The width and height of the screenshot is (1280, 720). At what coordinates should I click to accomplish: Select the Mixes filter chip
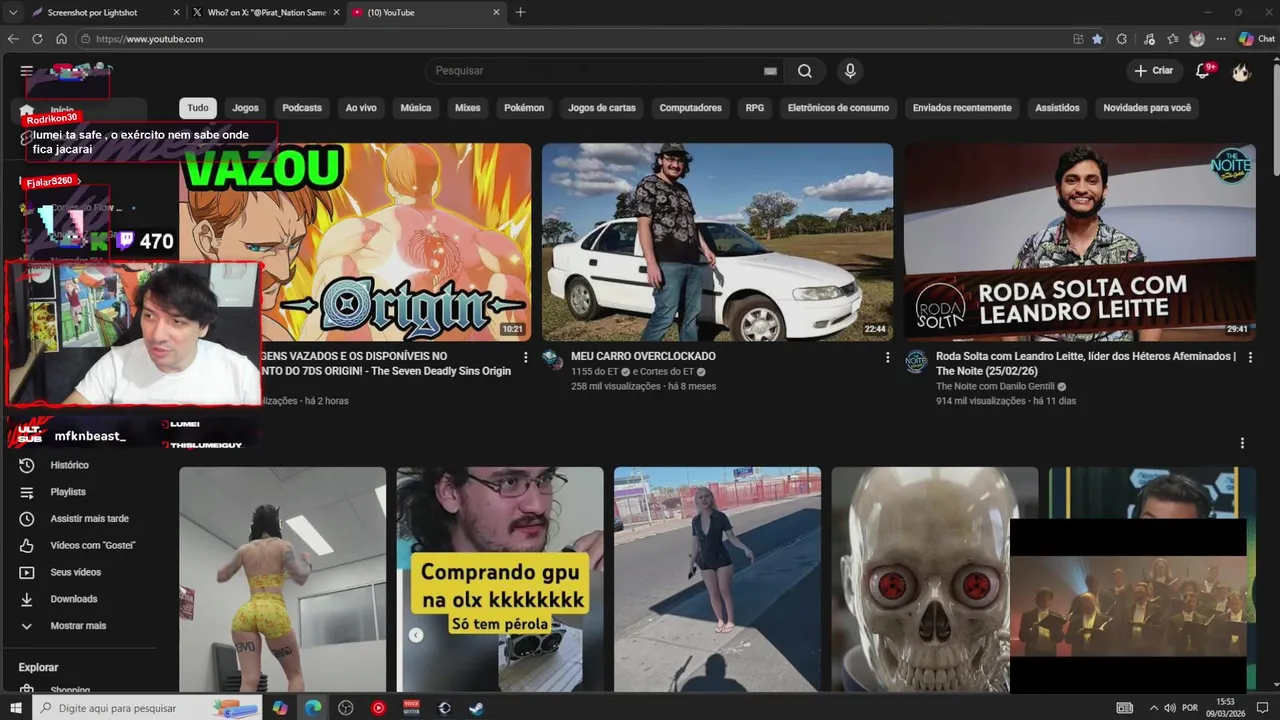tap(467, 108)
